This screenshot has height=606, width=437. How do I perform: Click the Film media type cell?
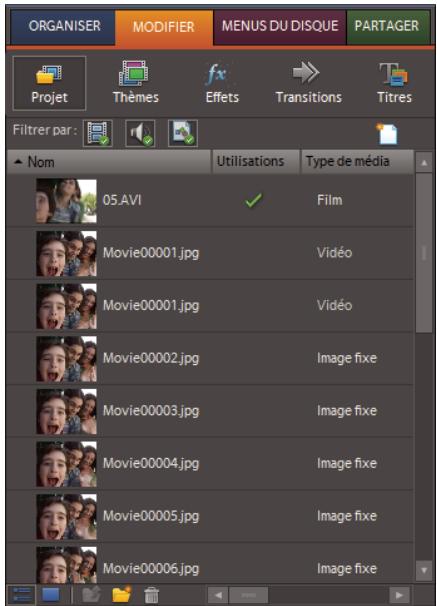point(330,200)
